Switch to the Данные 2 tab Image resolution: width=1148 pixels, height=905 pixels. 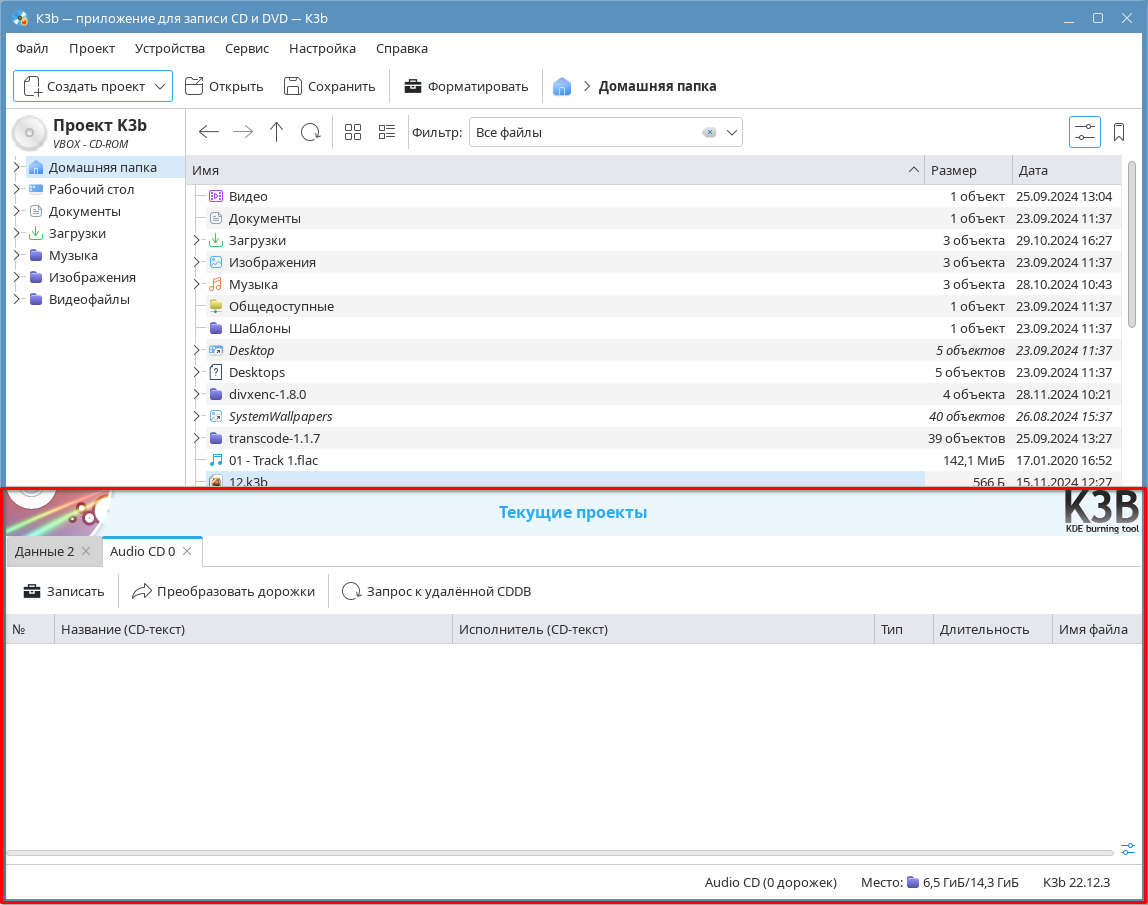point(44,551)
